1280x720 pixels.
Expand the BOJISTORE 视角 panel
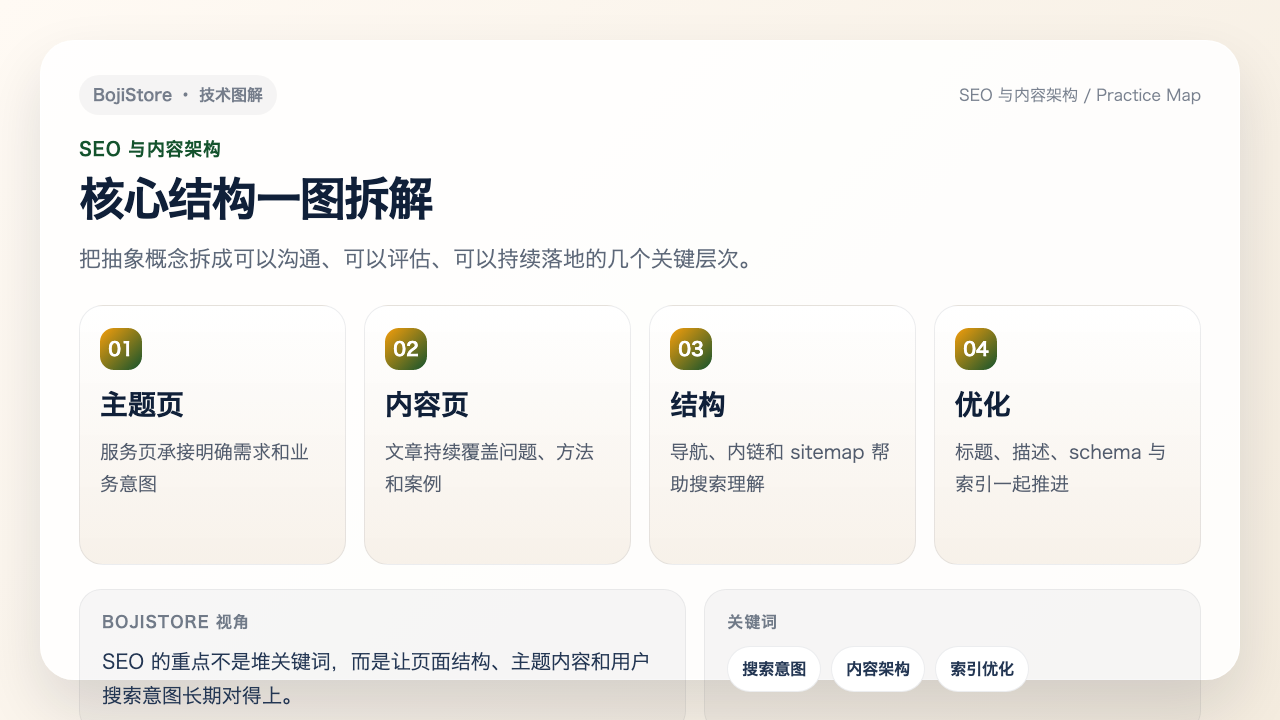382,650
